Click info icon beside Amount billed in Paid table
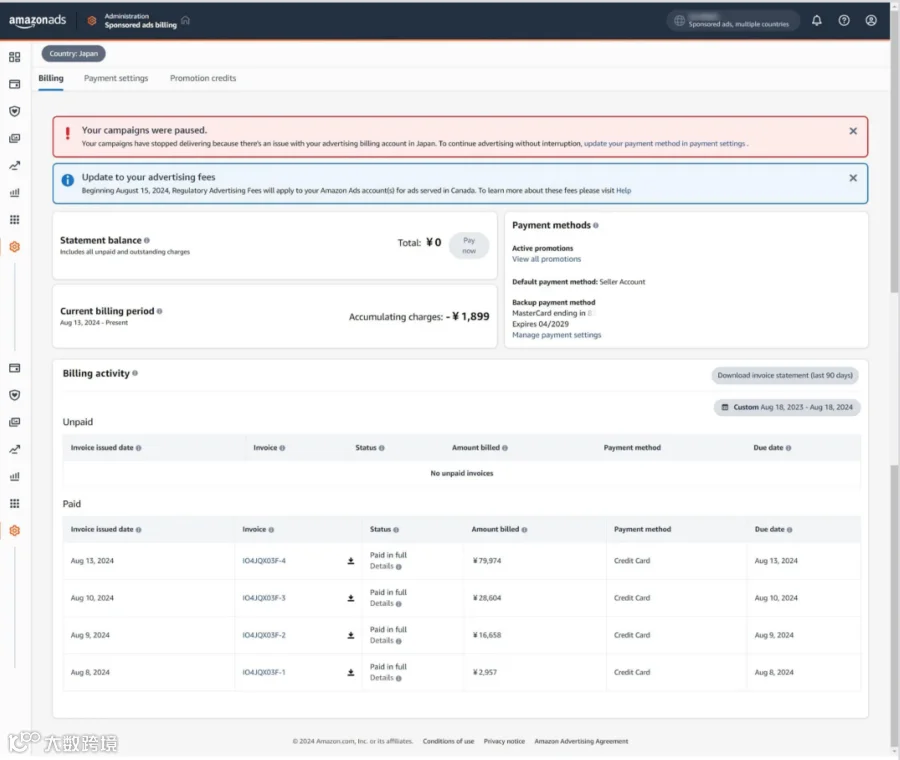The image size is (900, 760). [524, 530]
